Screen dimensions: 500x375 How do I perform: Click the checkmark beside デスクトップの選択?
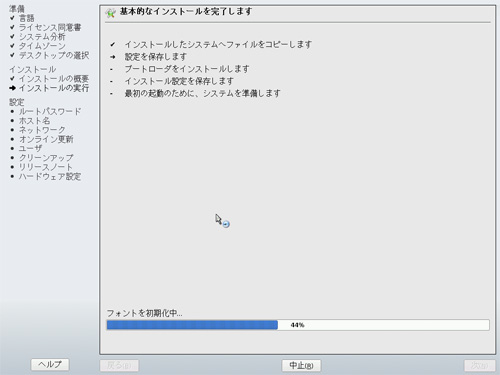(x=12, y=55)
